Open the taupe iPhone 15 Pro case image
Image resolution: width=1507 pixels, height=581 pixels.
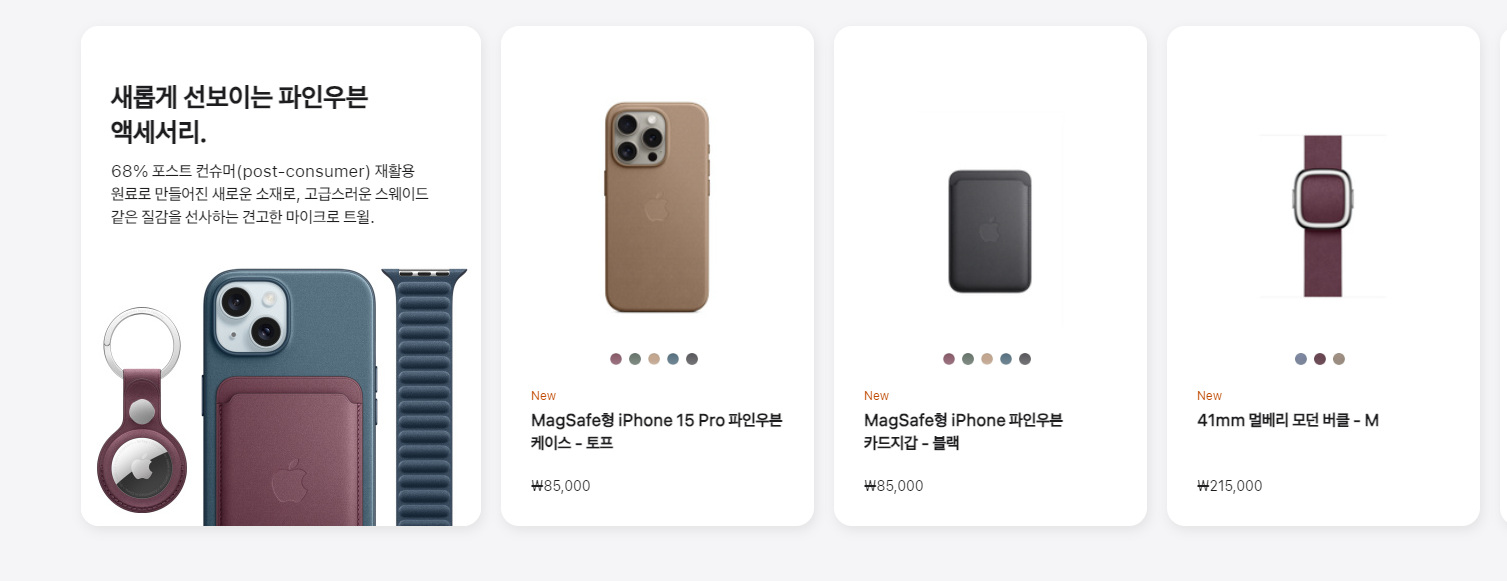657,207
